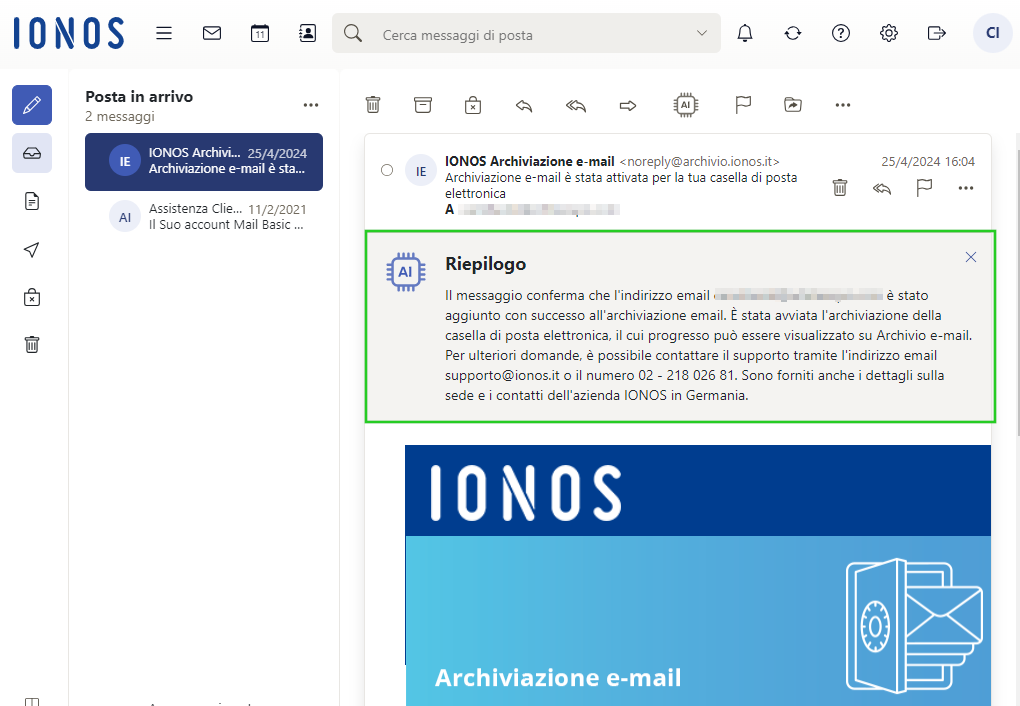Click the Archiviazione e-mail banner heading

557,677
